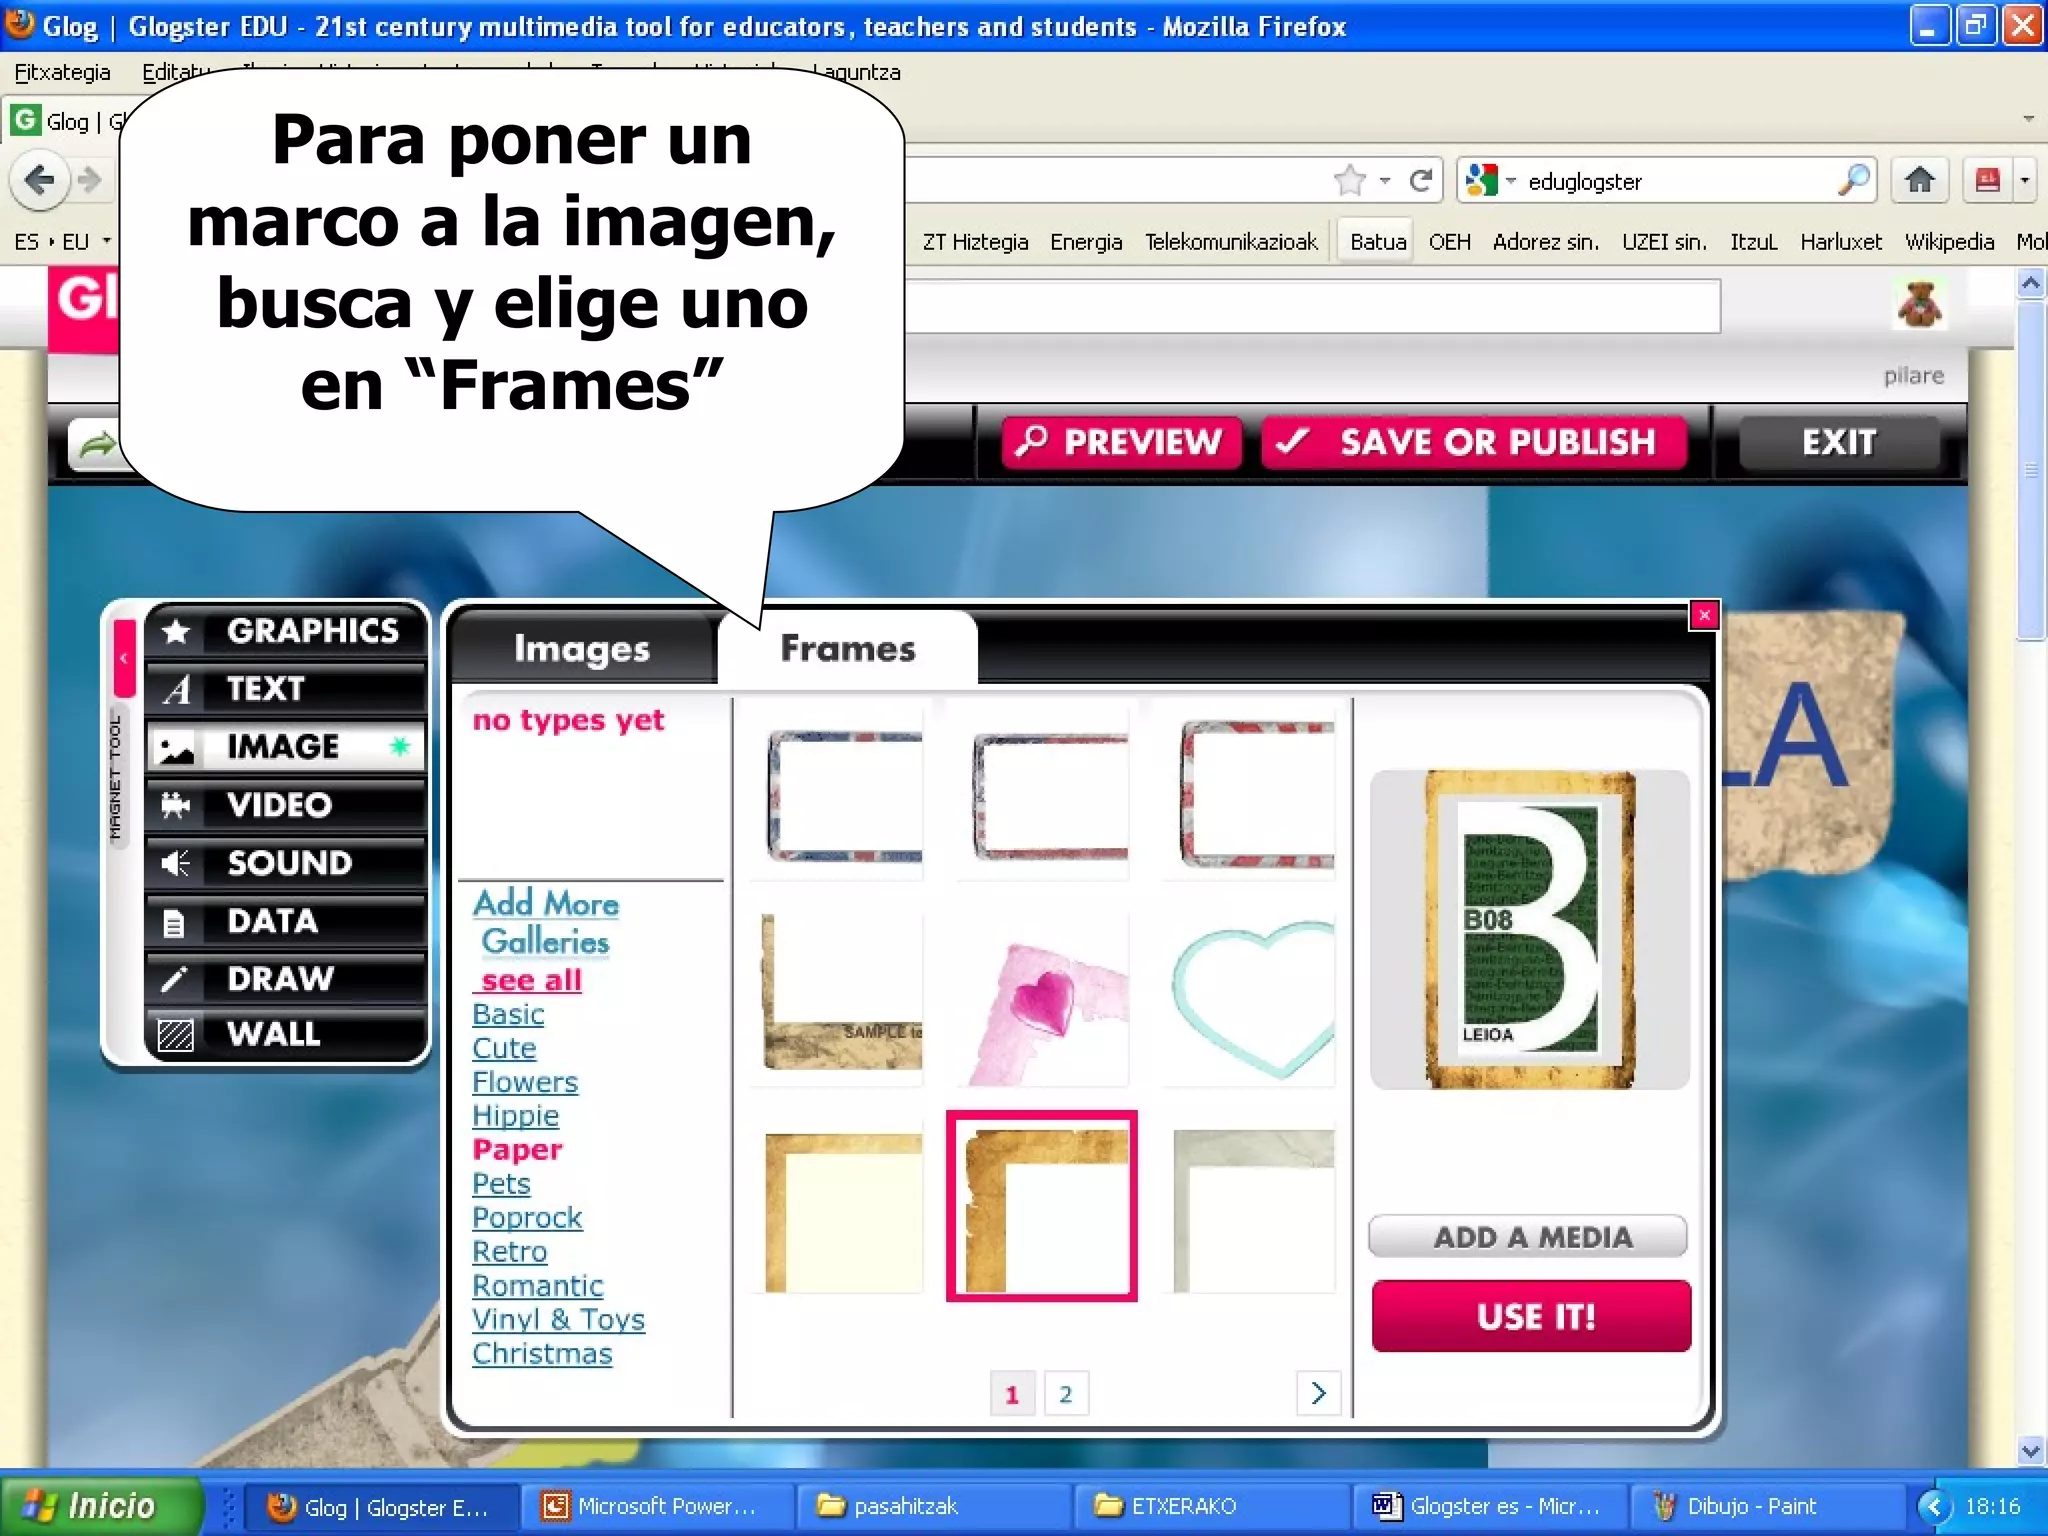This screenshot has height=1536, width=2048.
Task: Click the magnifier search icon
Action: click(1853, 180)
